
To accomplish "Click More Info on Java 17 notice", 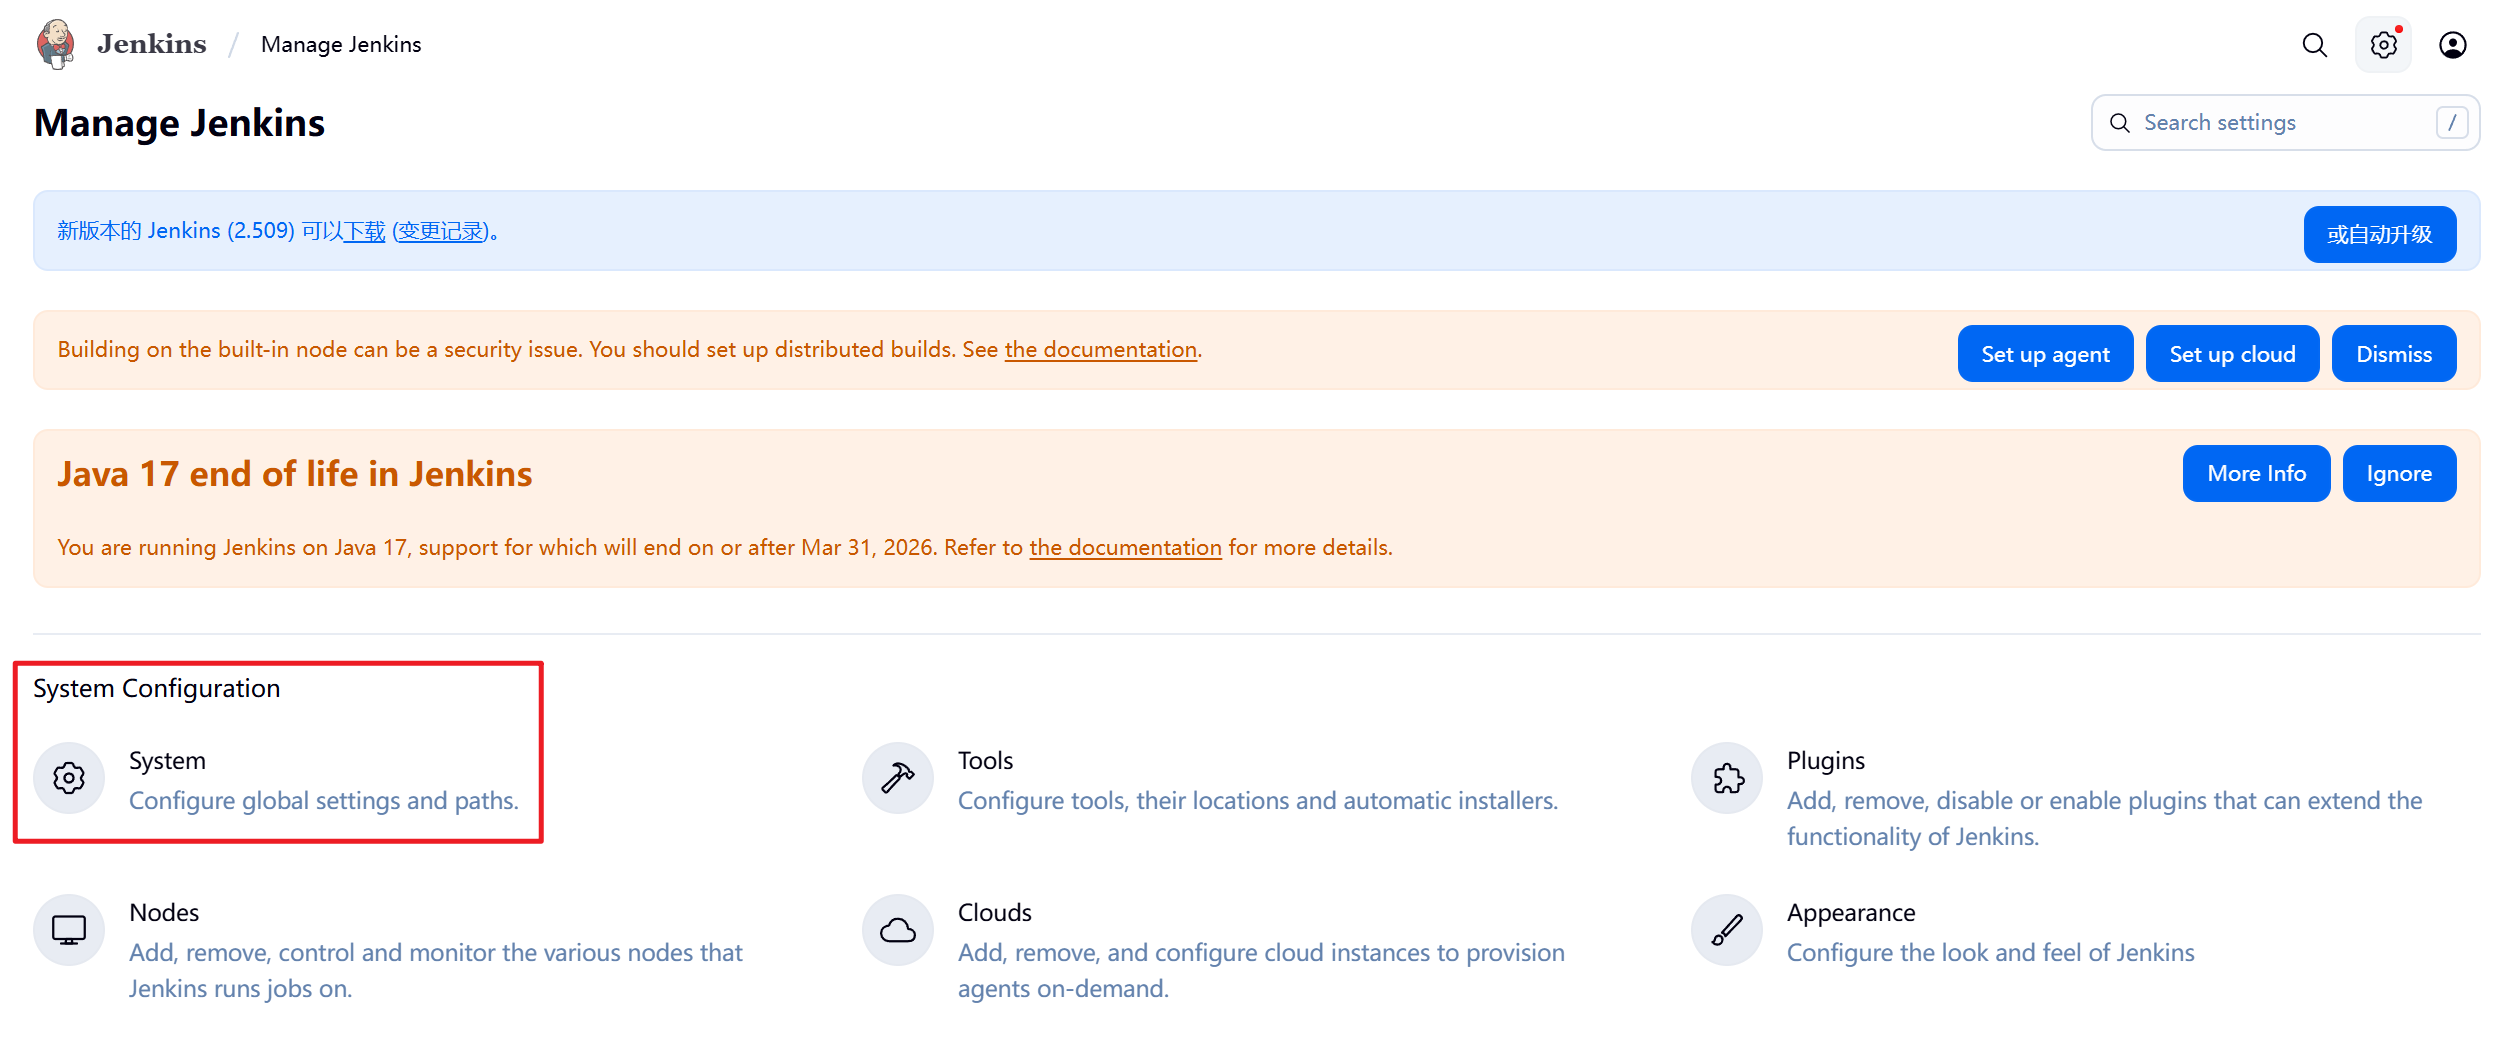I will pyautogui.click(x=2256, y=474).
